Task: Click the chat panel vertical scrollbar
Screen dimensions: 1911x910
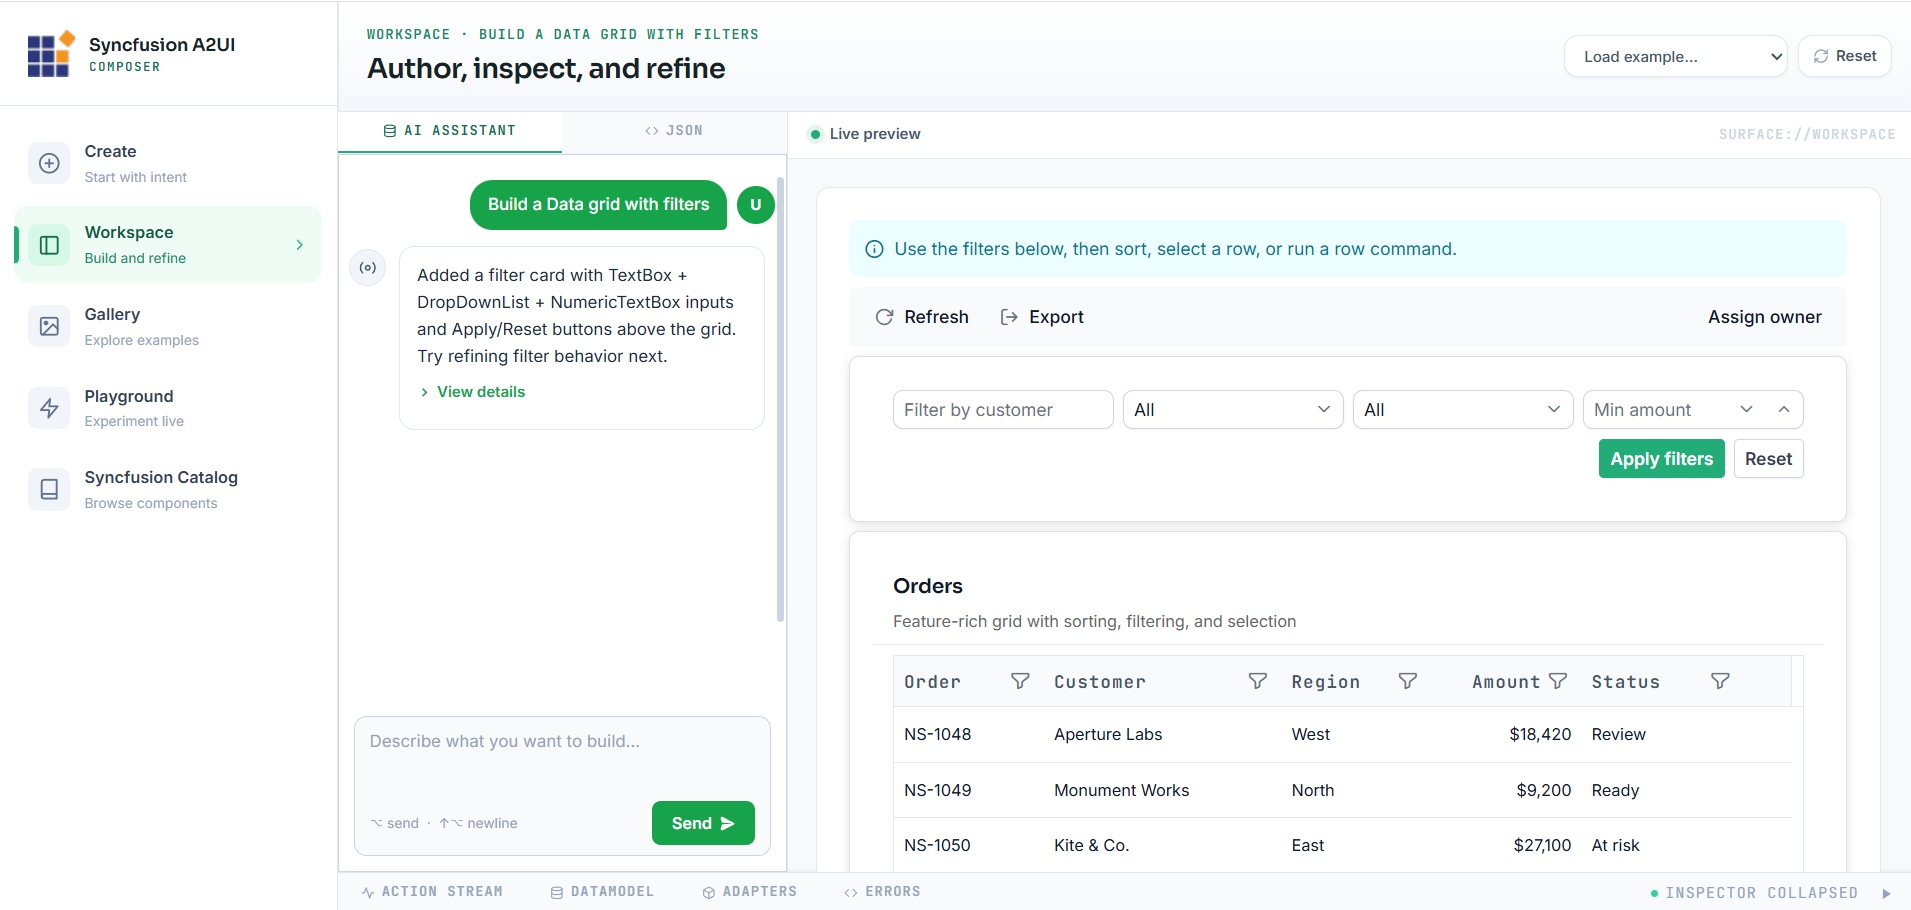Action: click(780, 400)
